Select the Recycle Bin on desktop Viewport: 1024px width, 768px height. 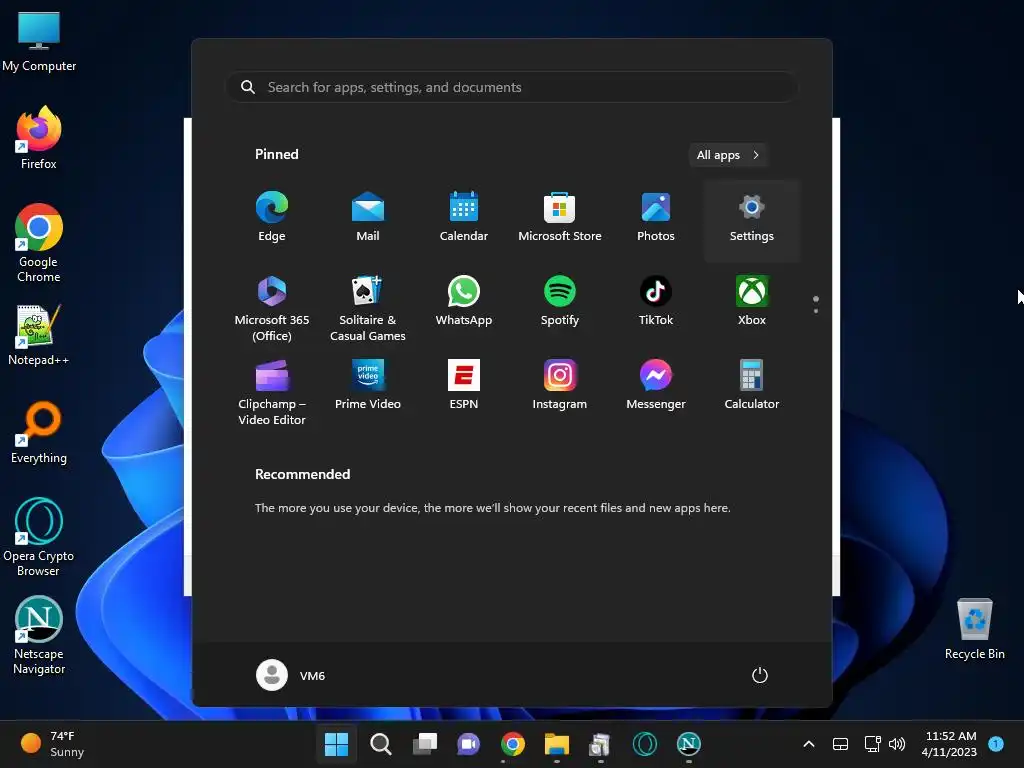[x=974, y=629]
